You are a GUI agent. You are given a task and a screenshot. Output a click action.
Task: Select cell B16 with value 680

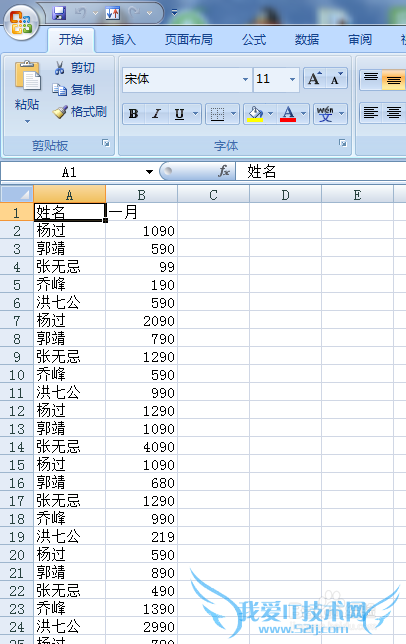tap(141, 483)
